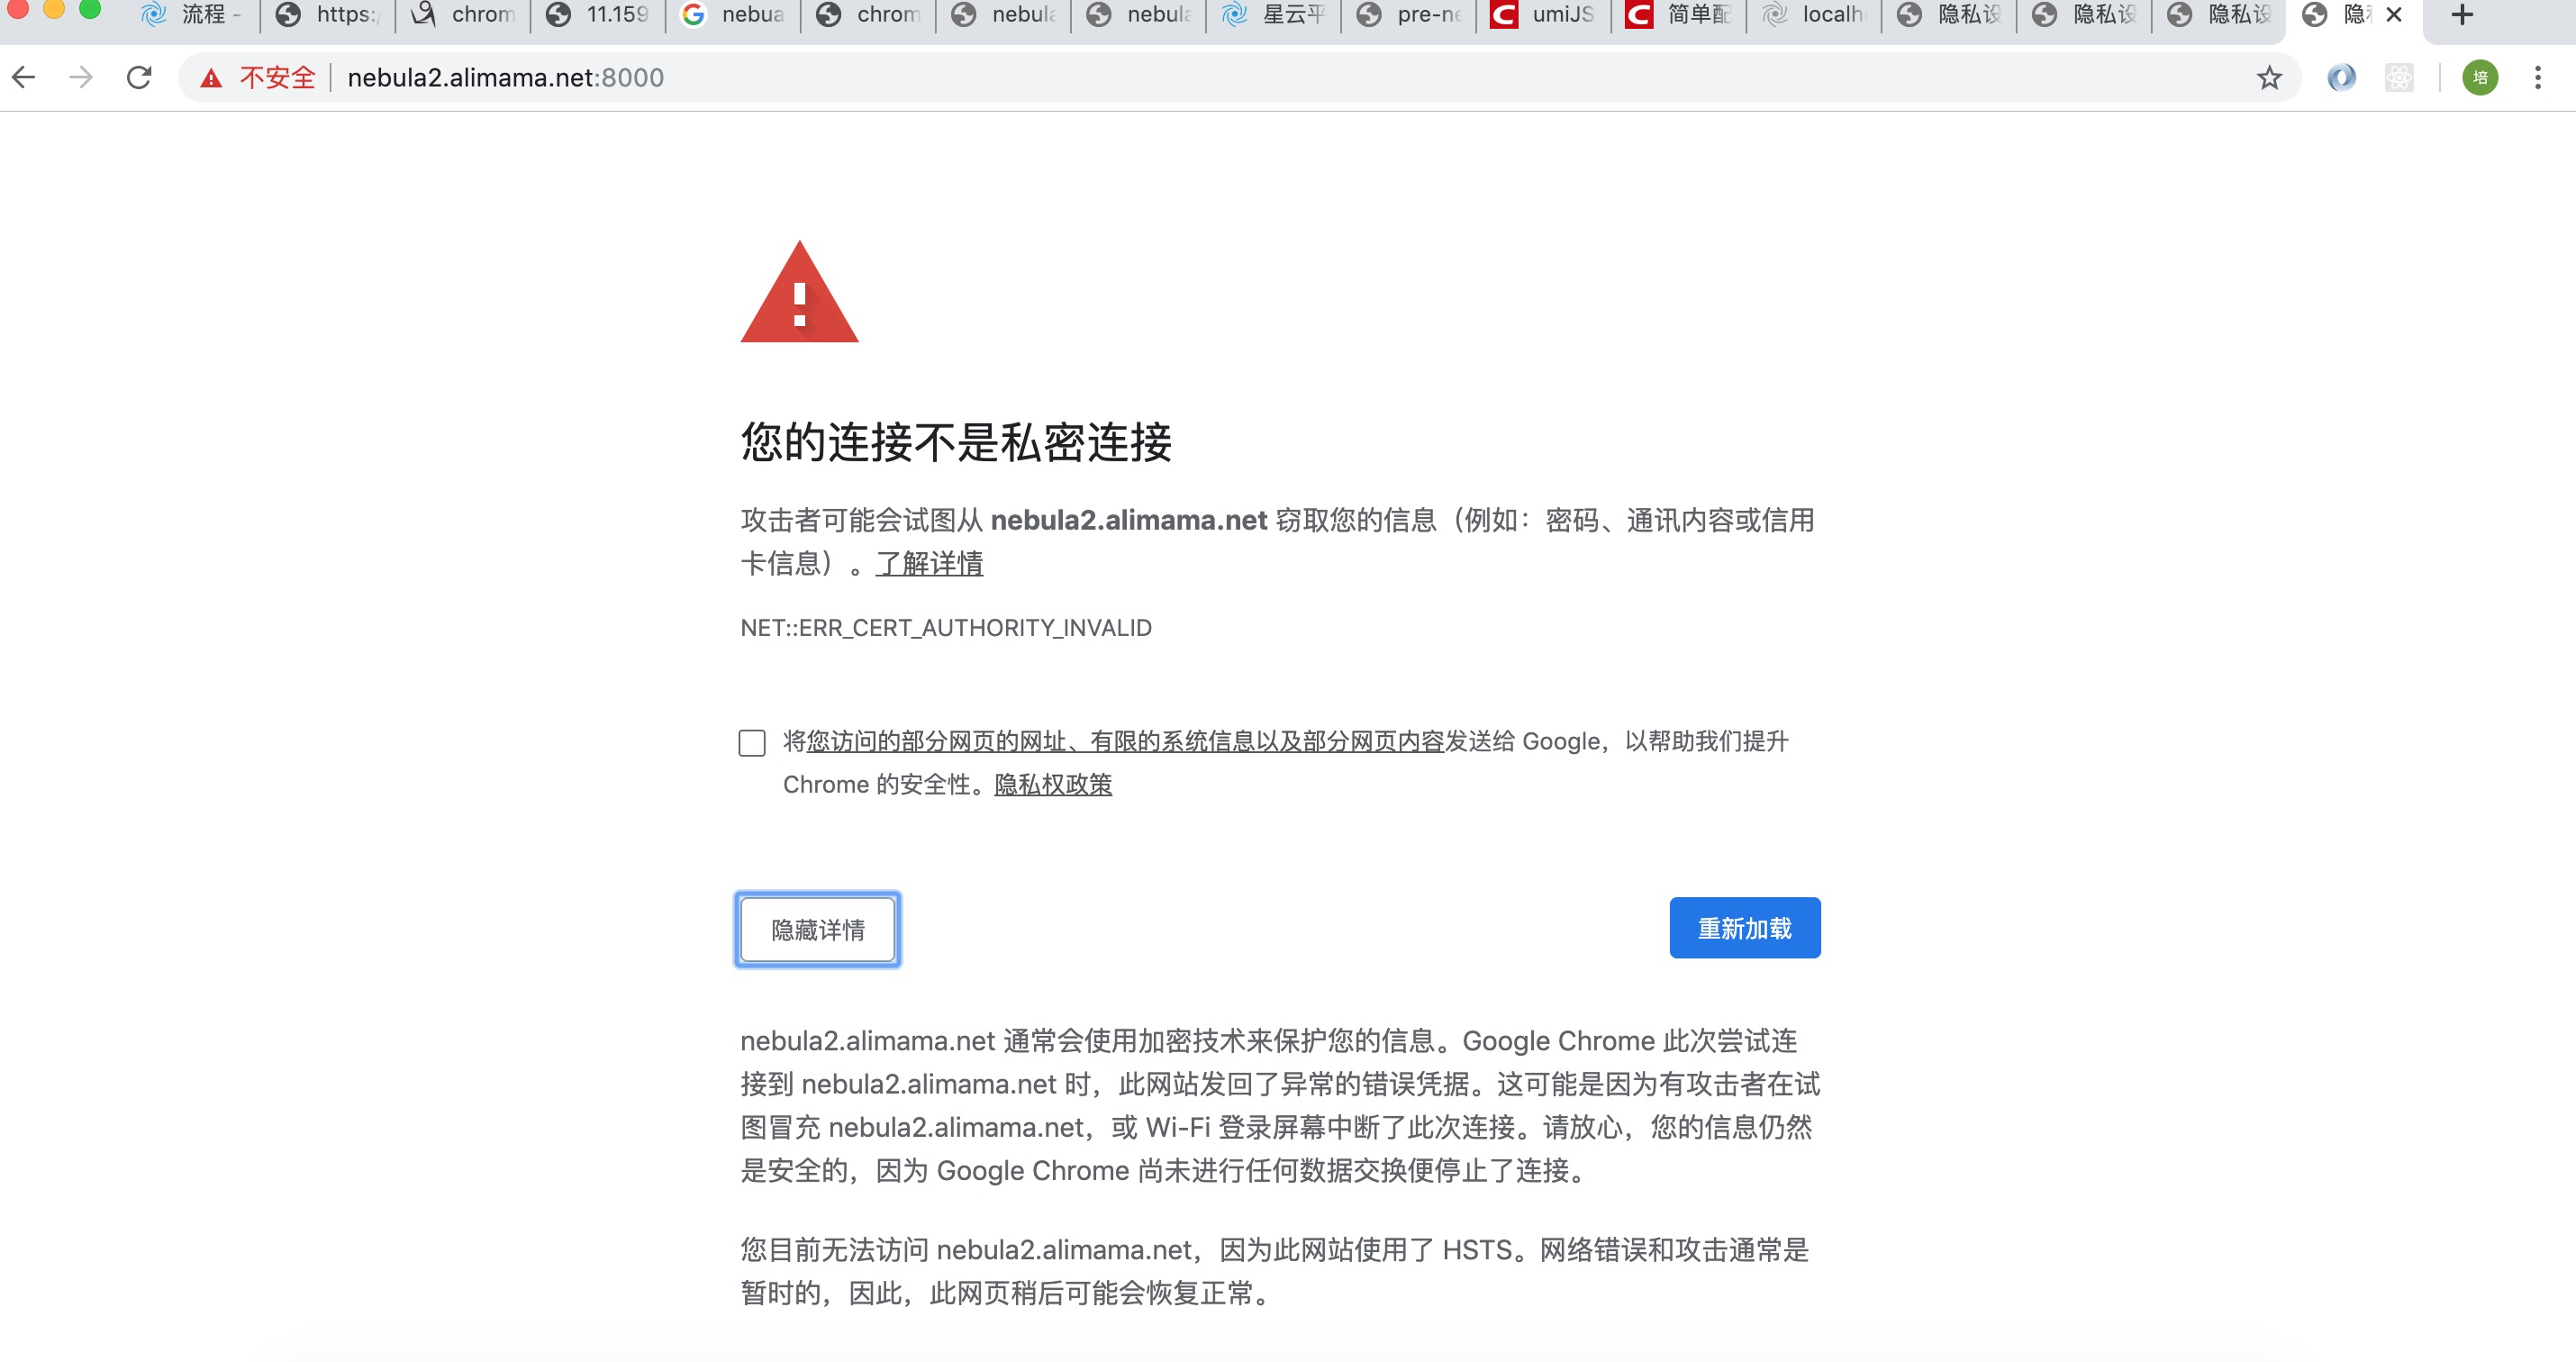Click the forward navigation arrow

81,77
